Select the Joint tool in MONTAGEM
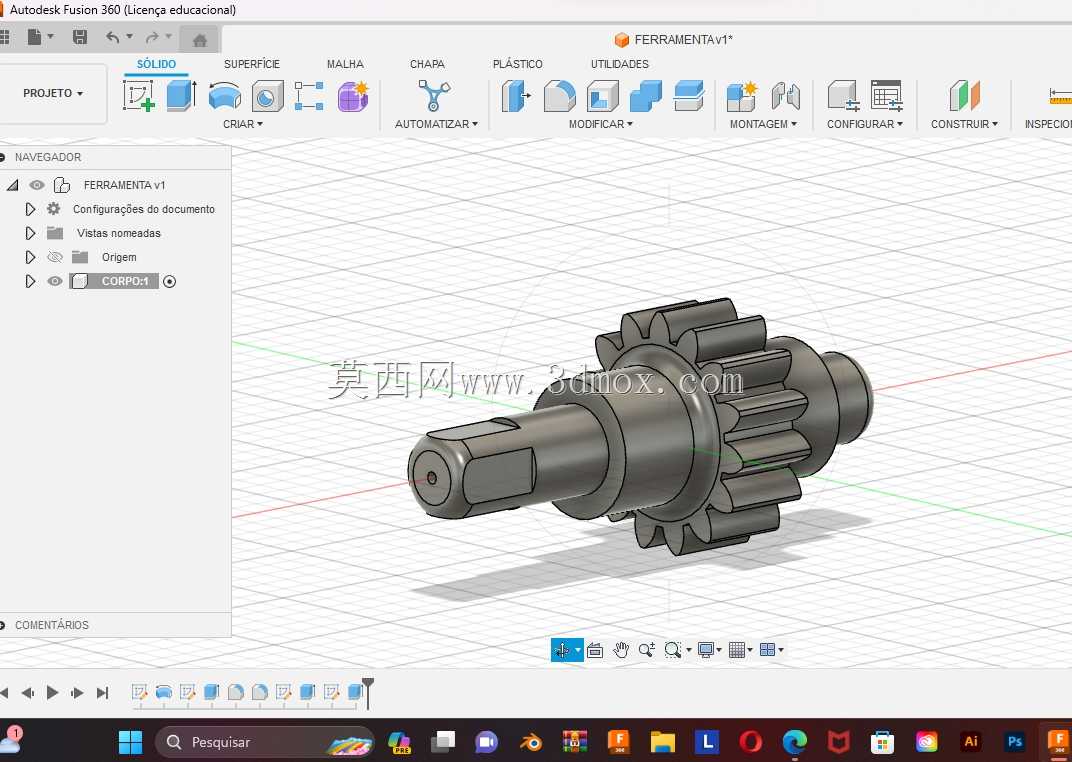 click(786, 96)
